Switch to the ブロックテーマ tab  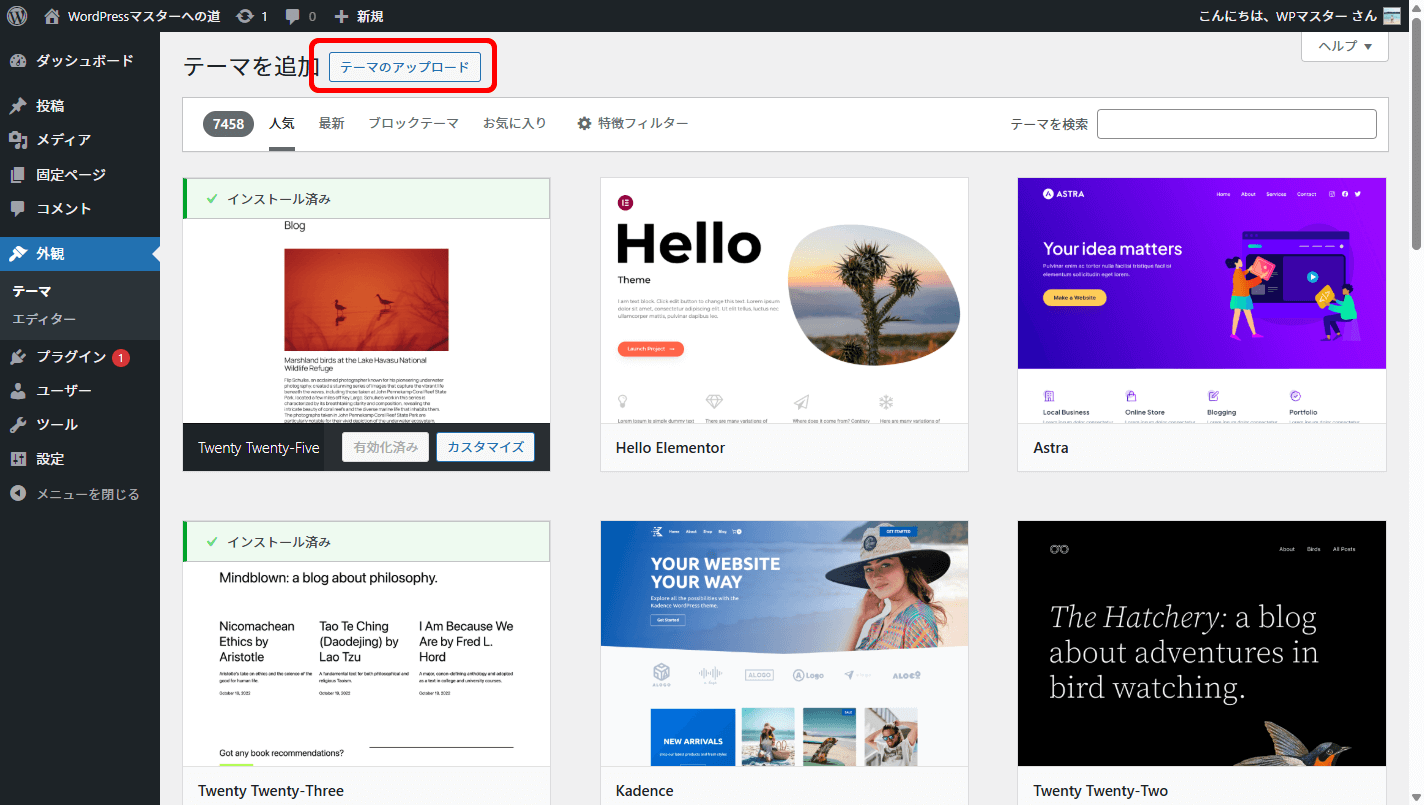[x=413, y=124]
